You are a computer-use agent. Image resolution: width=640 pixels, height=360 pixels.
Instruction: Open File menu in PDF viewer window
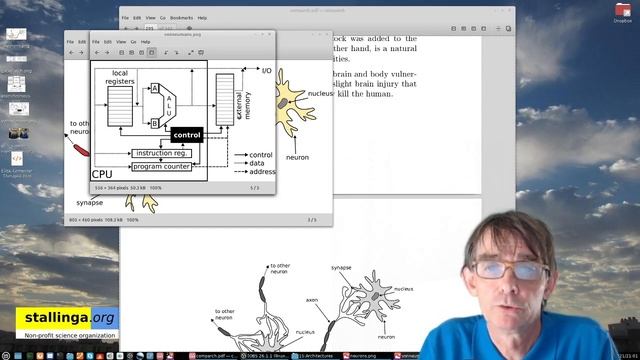(x=125, y=18)
